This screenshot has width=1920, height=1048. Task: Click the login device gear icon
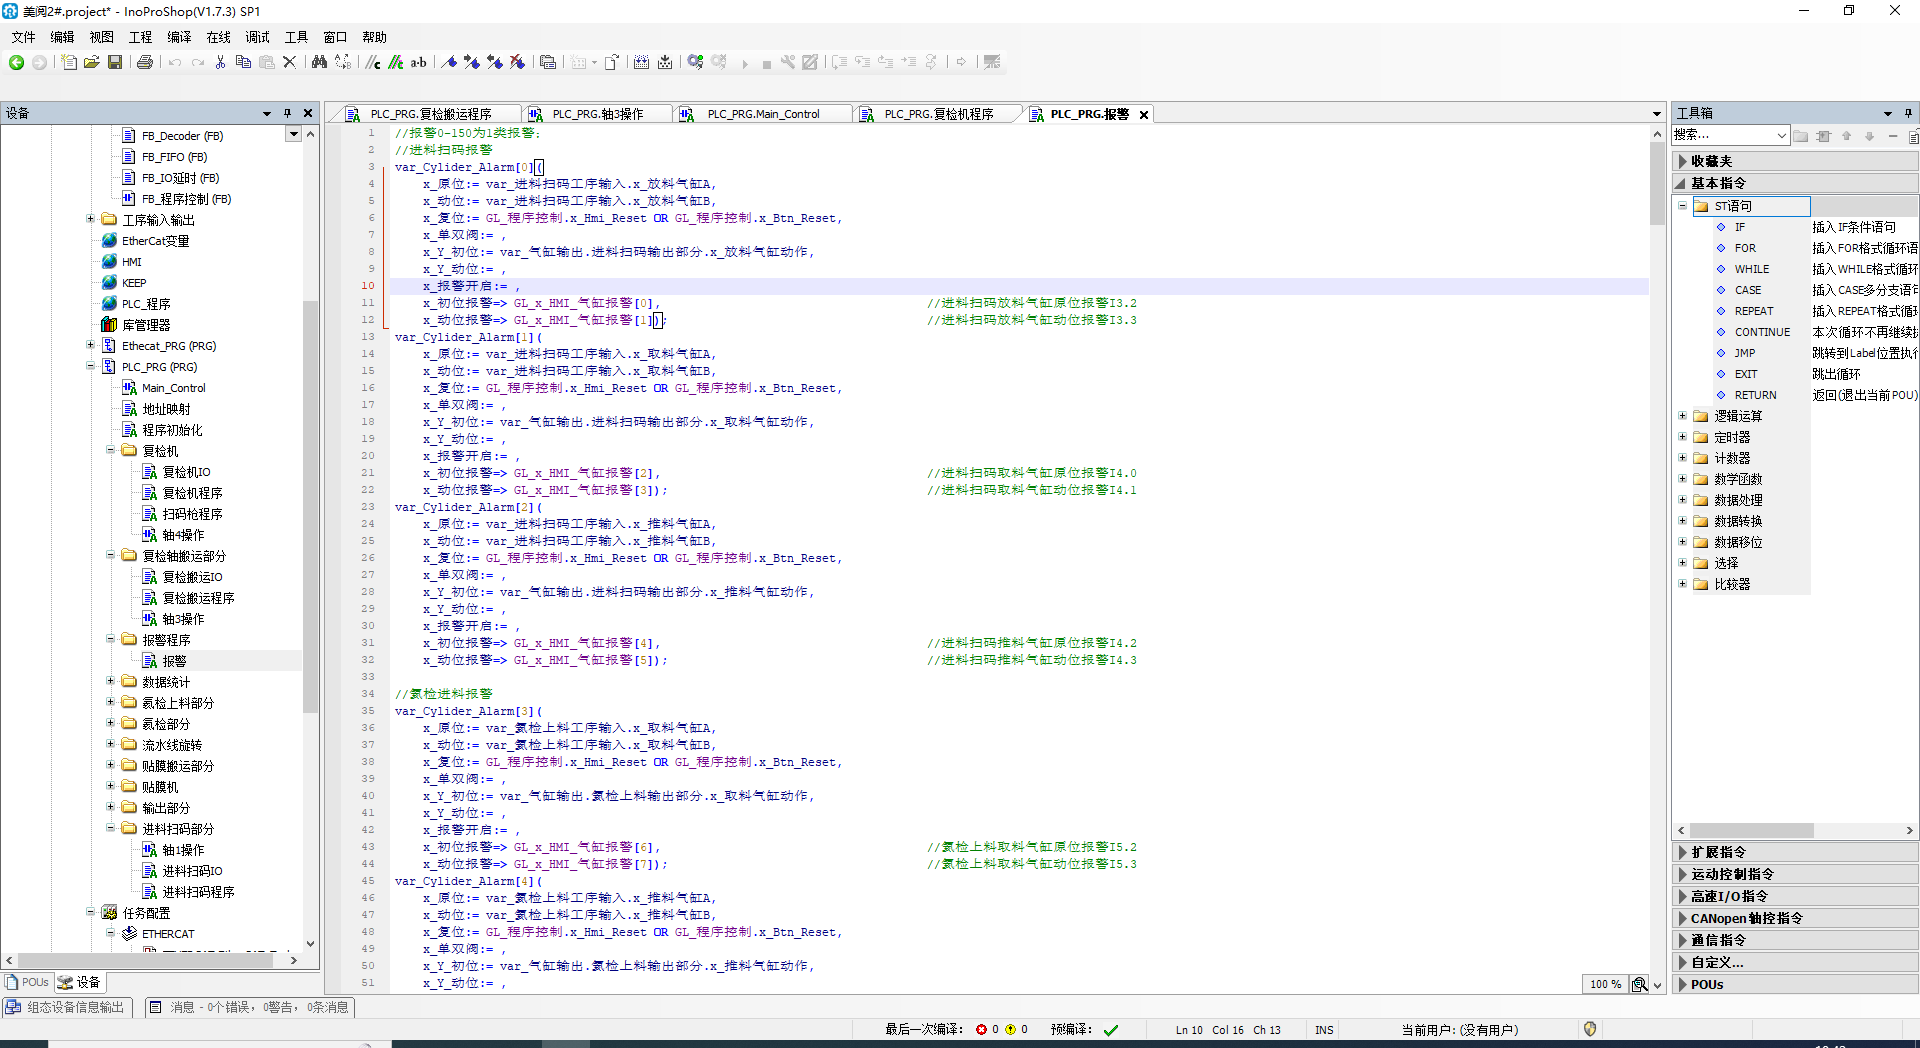point(695,62)
